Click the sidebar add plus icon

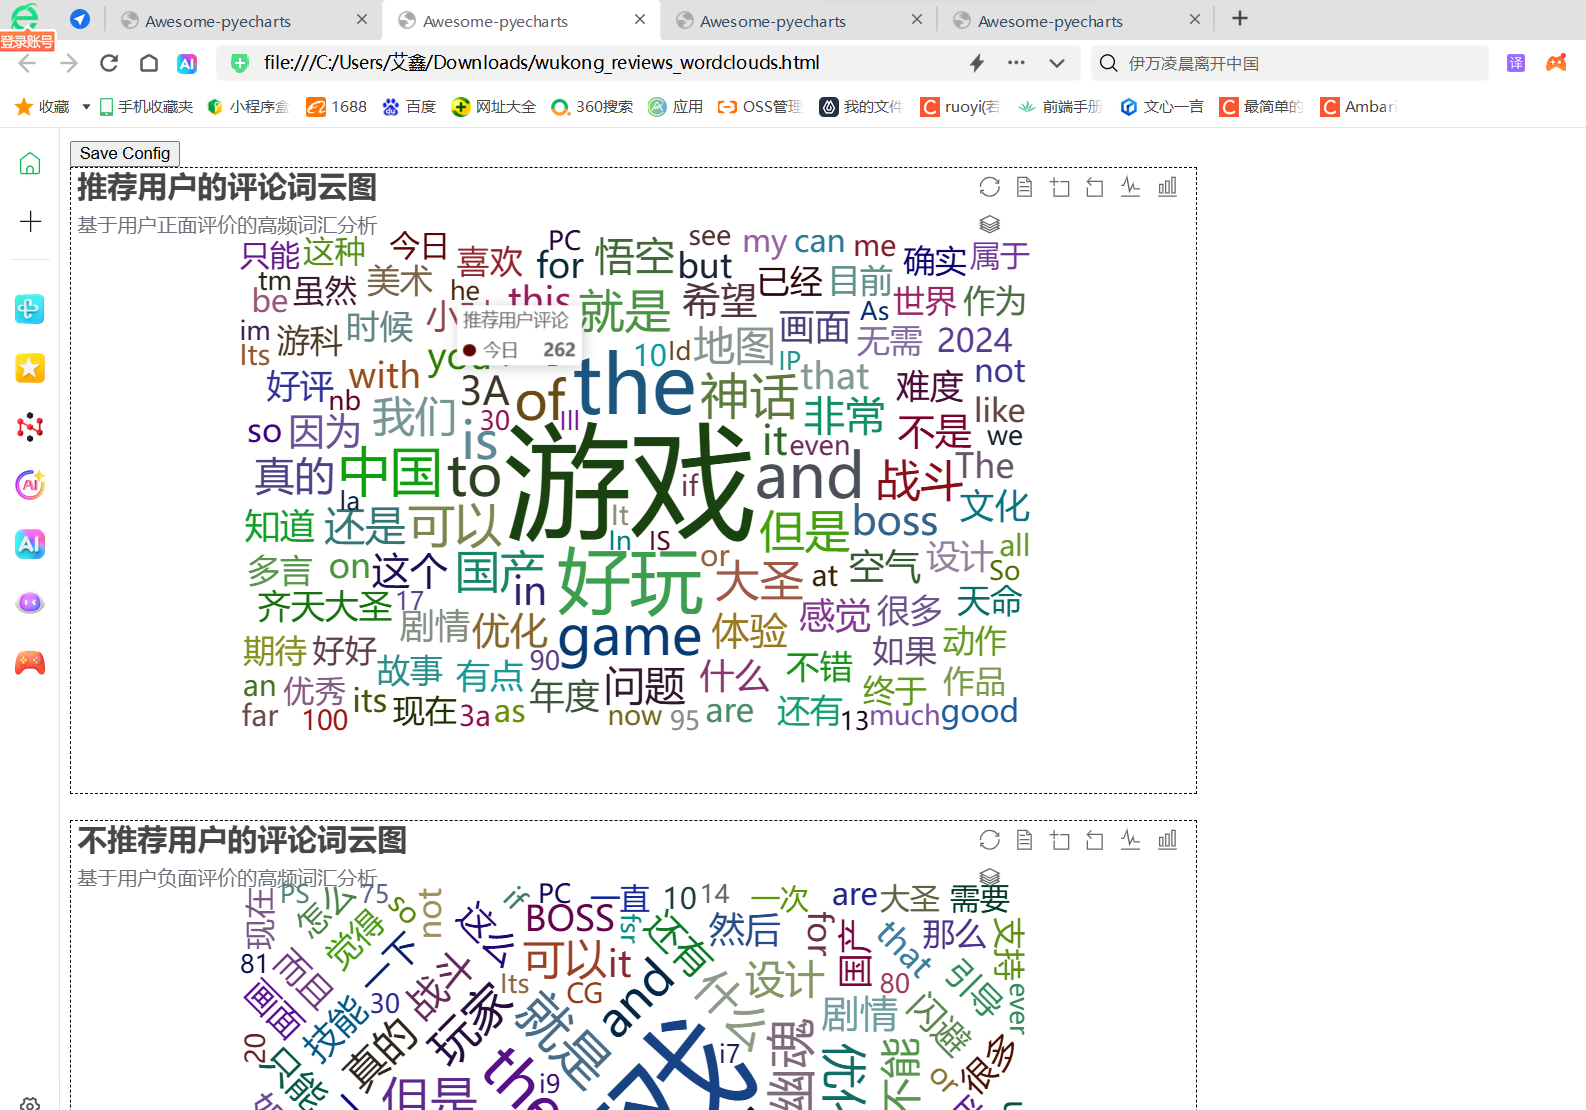[30, 222]
